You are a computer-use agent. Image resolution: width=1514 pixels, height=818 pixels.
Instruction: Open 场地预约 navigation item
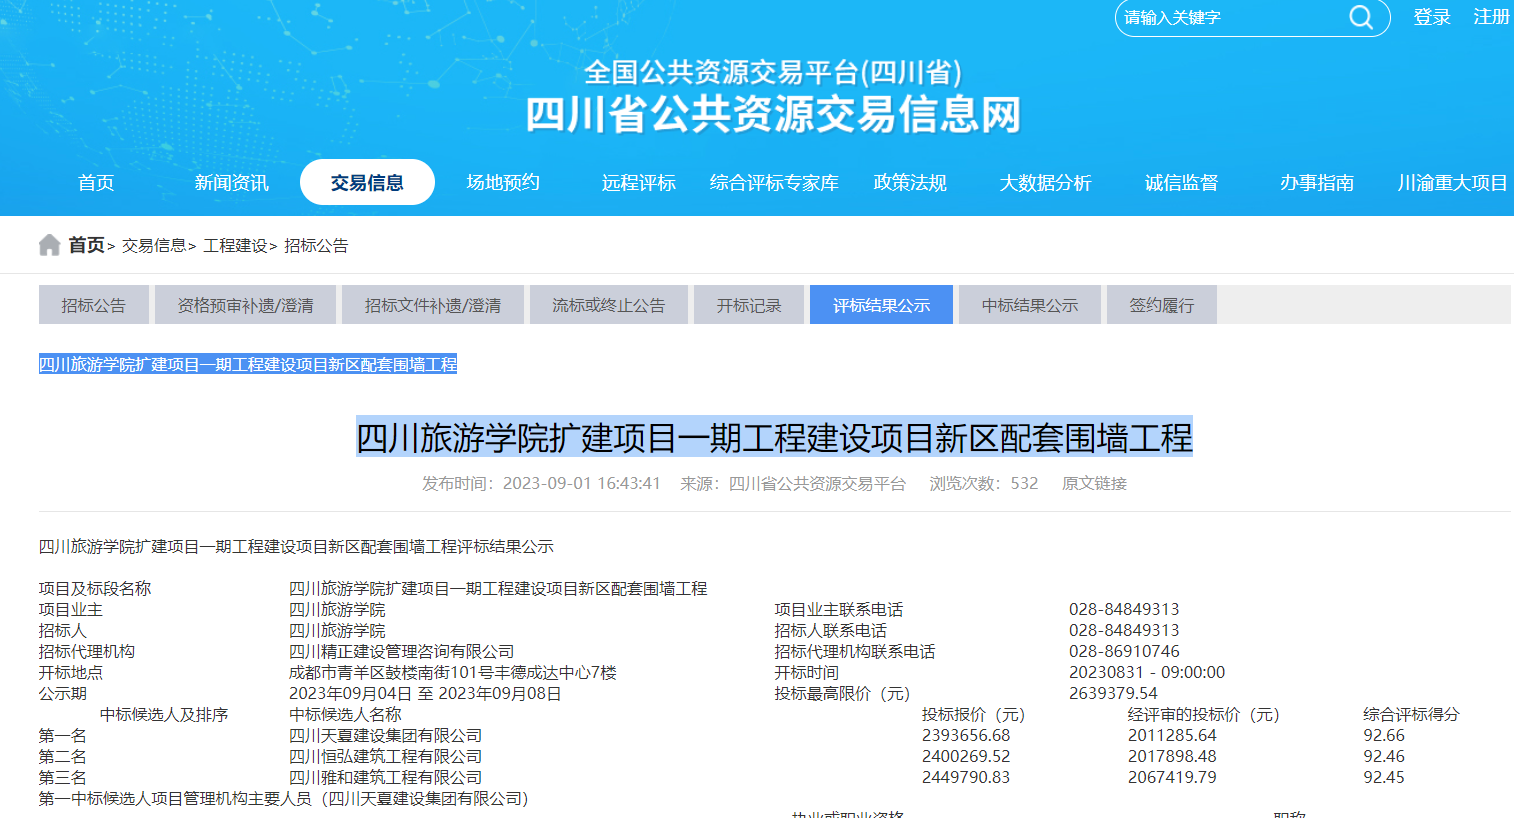503,183
